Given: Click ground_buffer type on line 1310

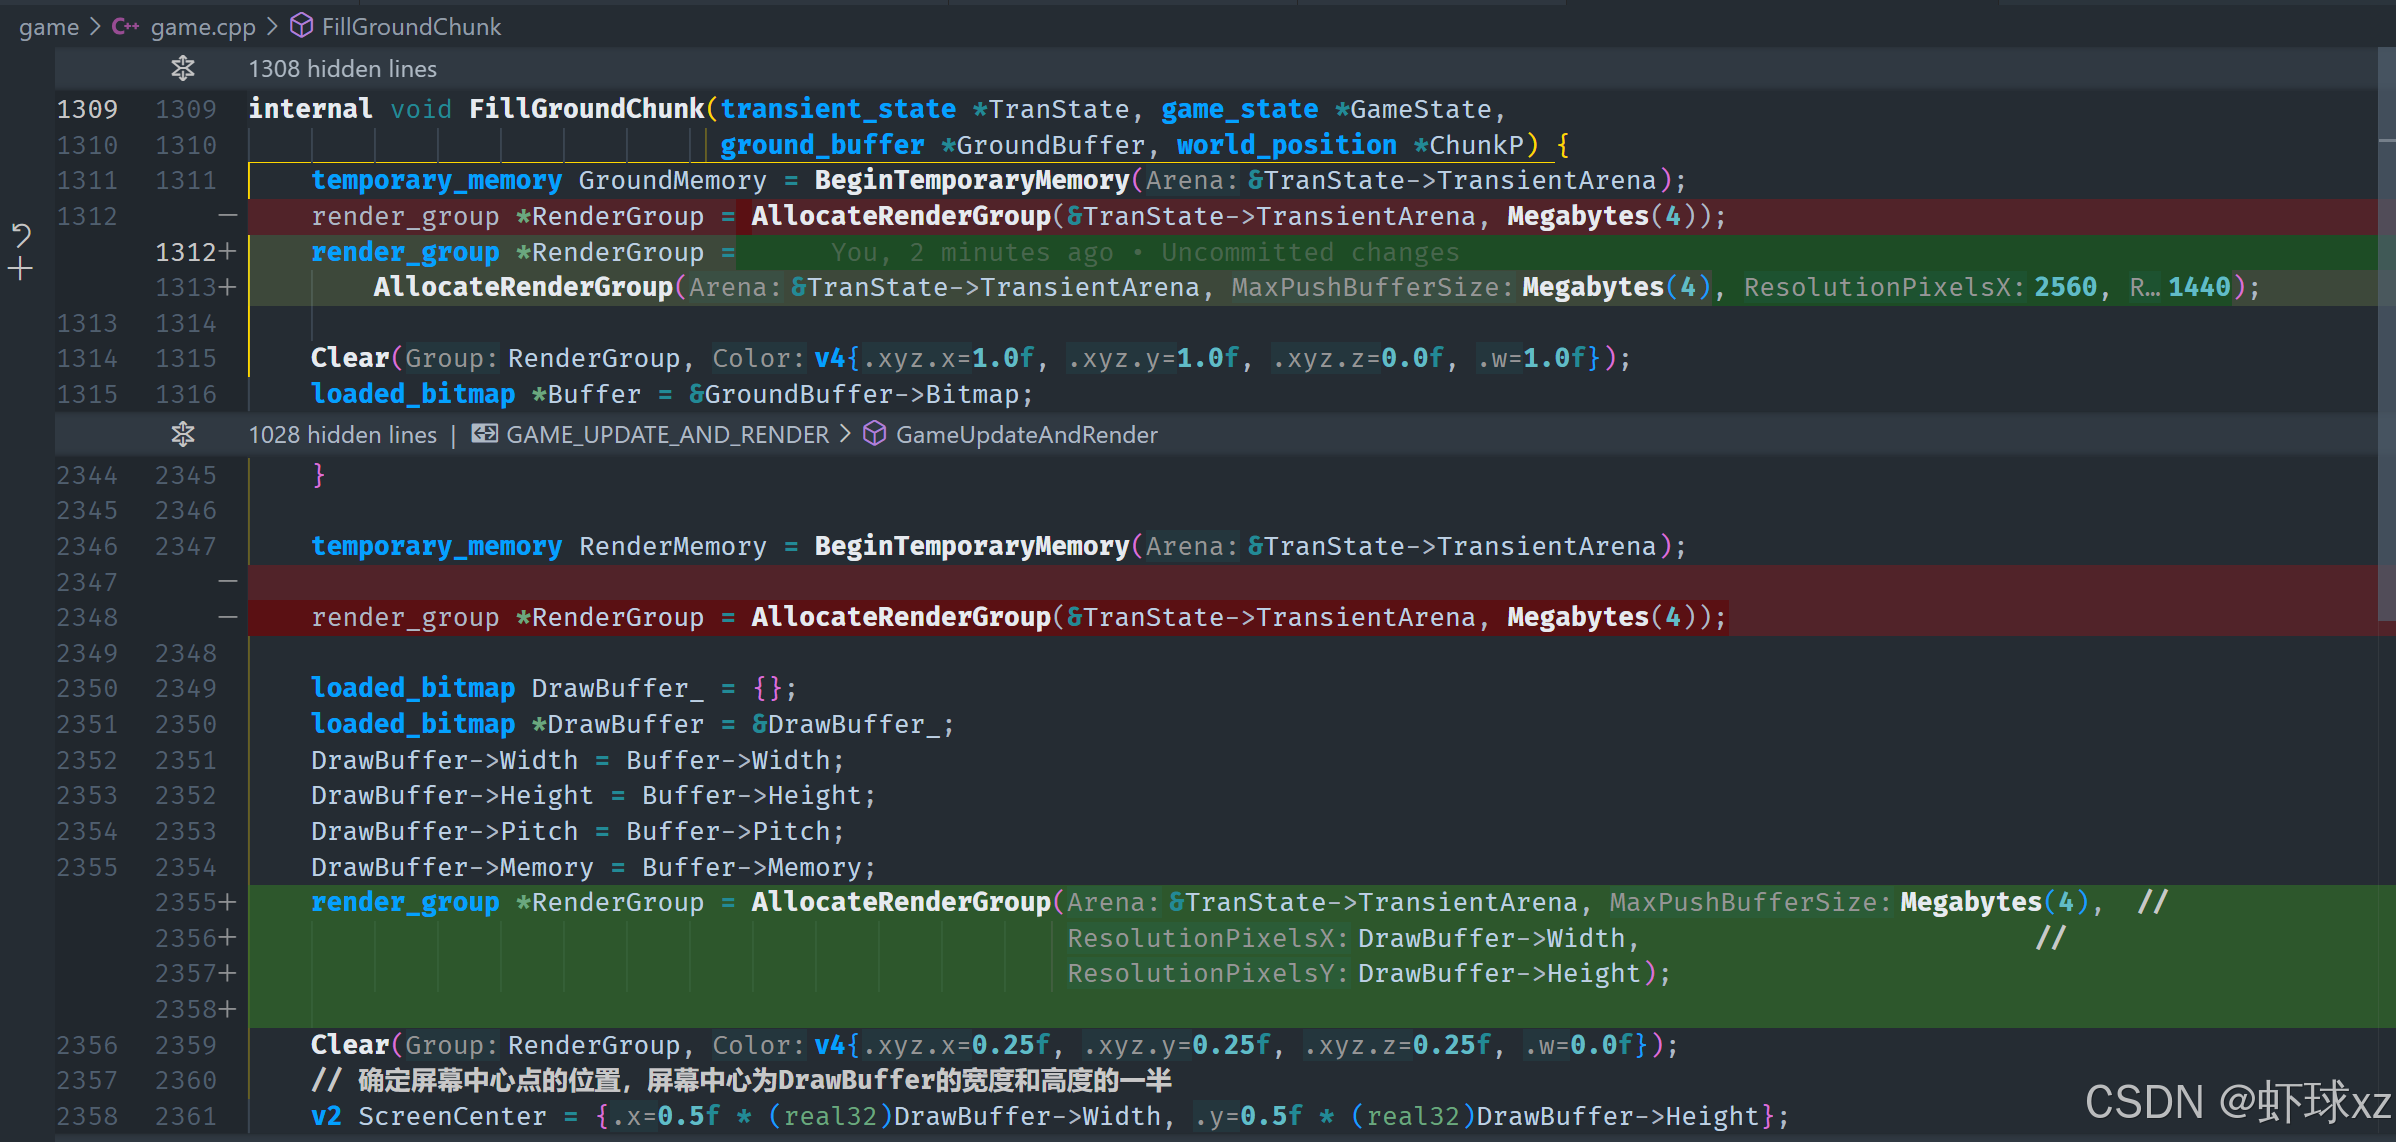Looking at the screenshot, I should coord(822,144).
